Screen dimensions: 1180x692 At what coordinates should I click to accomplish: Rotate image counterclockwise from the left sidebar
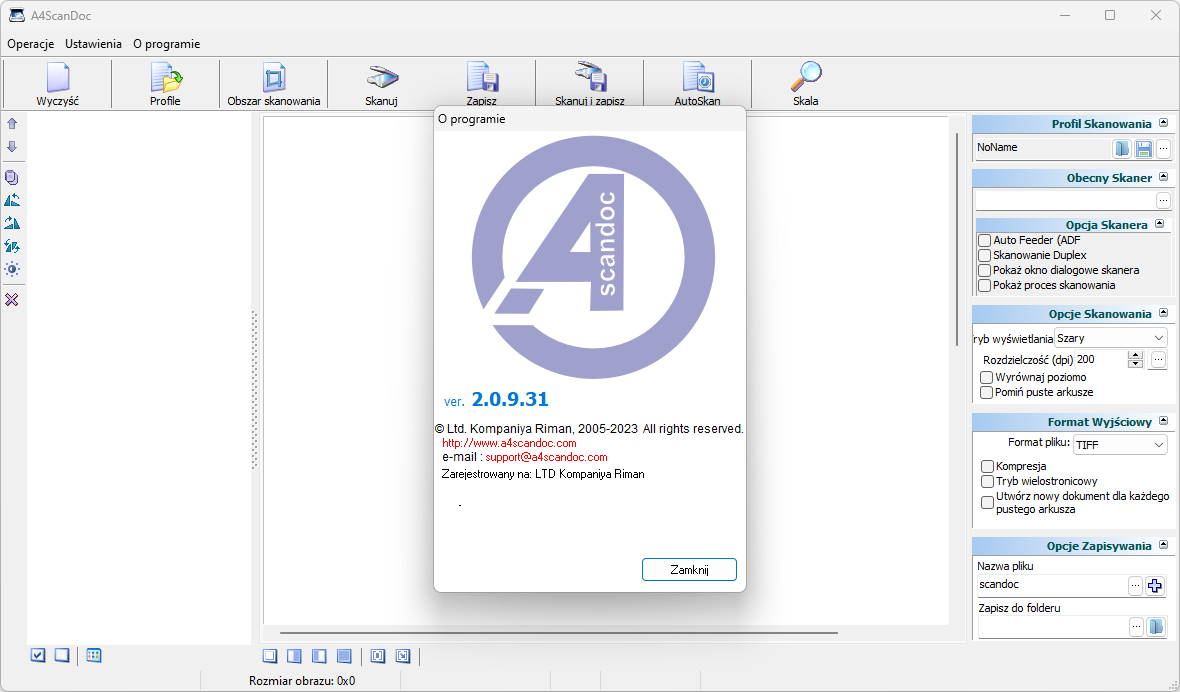[x=12, y=201]
